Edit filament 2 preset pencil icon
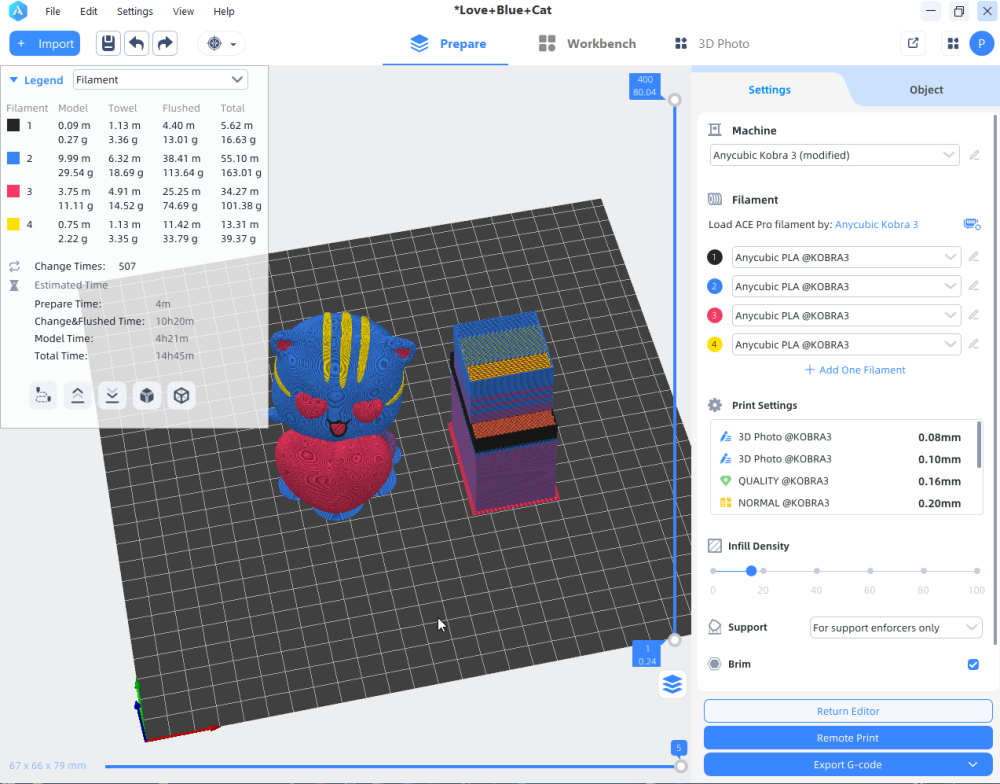Viewport: 1000px width, 784px height. 973,286
